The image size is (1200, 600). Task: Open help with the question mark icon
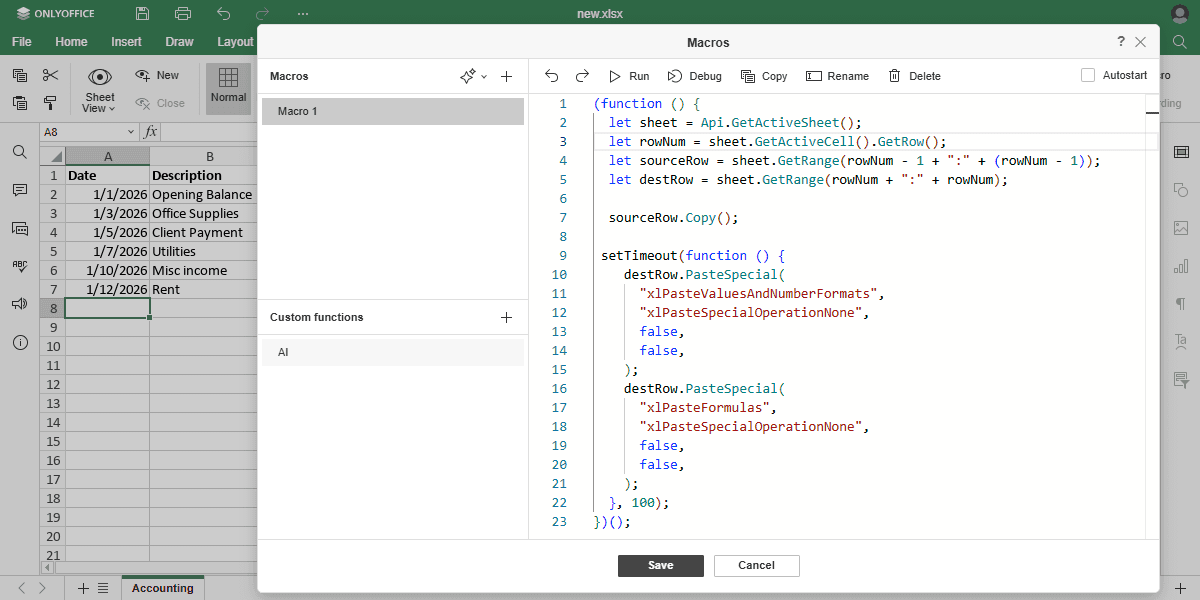[x=1120, y=42]
